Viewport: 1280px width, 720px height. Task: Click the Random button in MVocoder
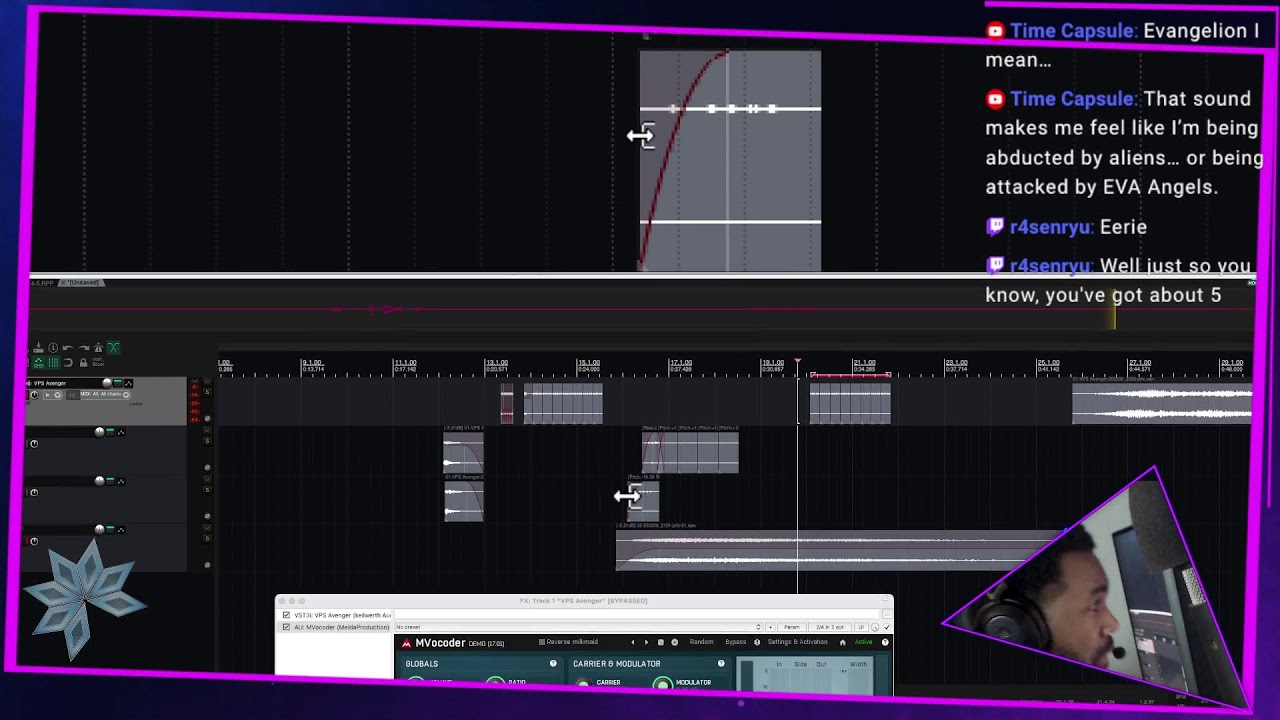[x=702, y=642]
